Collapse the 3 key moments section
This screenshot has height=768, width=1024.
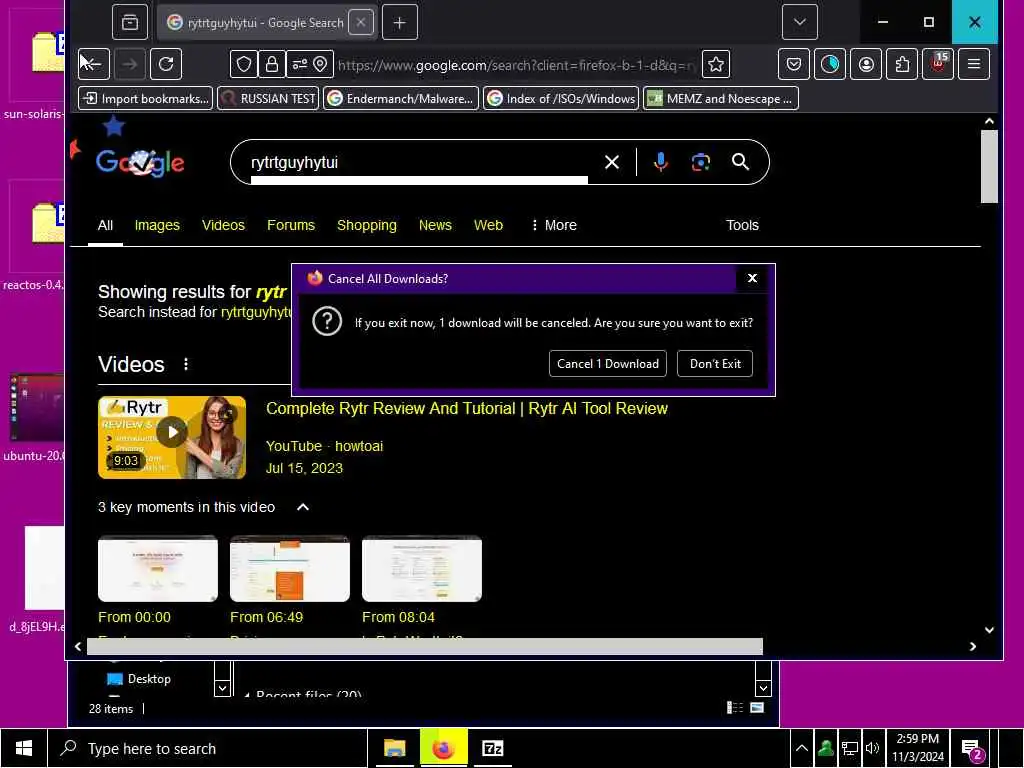pos(303,507)
